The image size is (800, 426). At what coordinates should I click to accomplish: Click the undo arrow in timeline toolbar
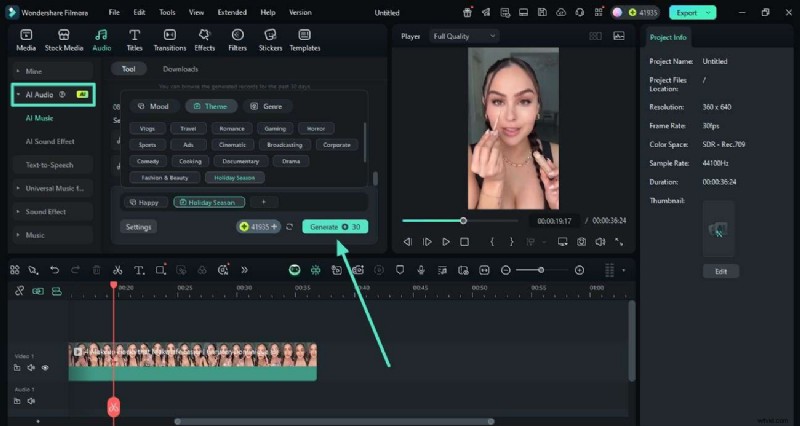pos(54,270)
